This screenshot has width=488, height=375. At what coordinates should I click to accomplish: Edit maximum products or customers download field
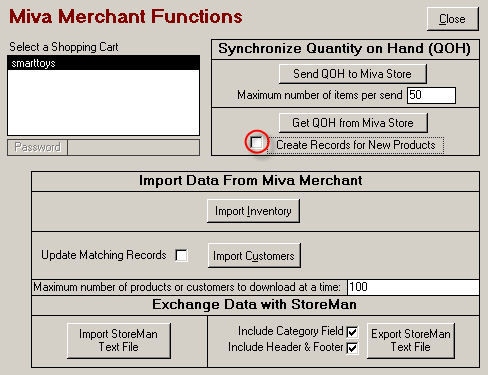pos(413,287)
